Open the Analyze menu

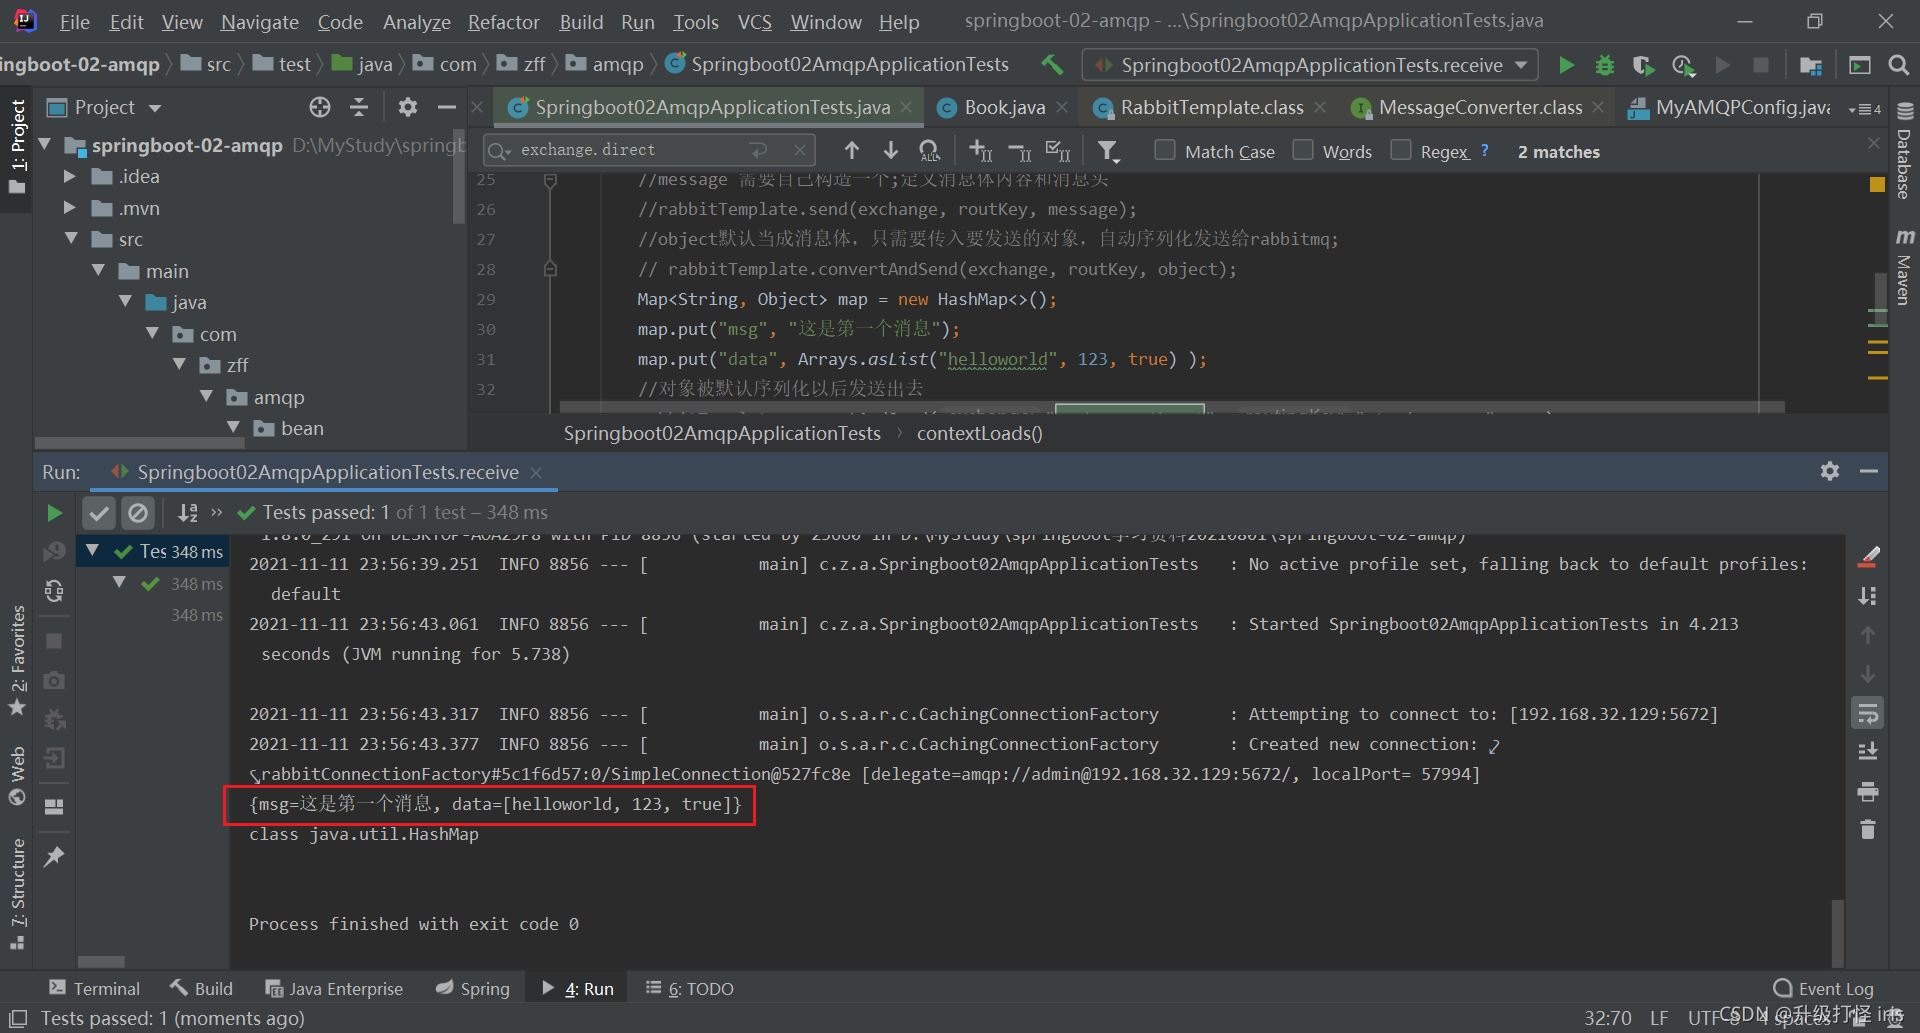(417, 22)
